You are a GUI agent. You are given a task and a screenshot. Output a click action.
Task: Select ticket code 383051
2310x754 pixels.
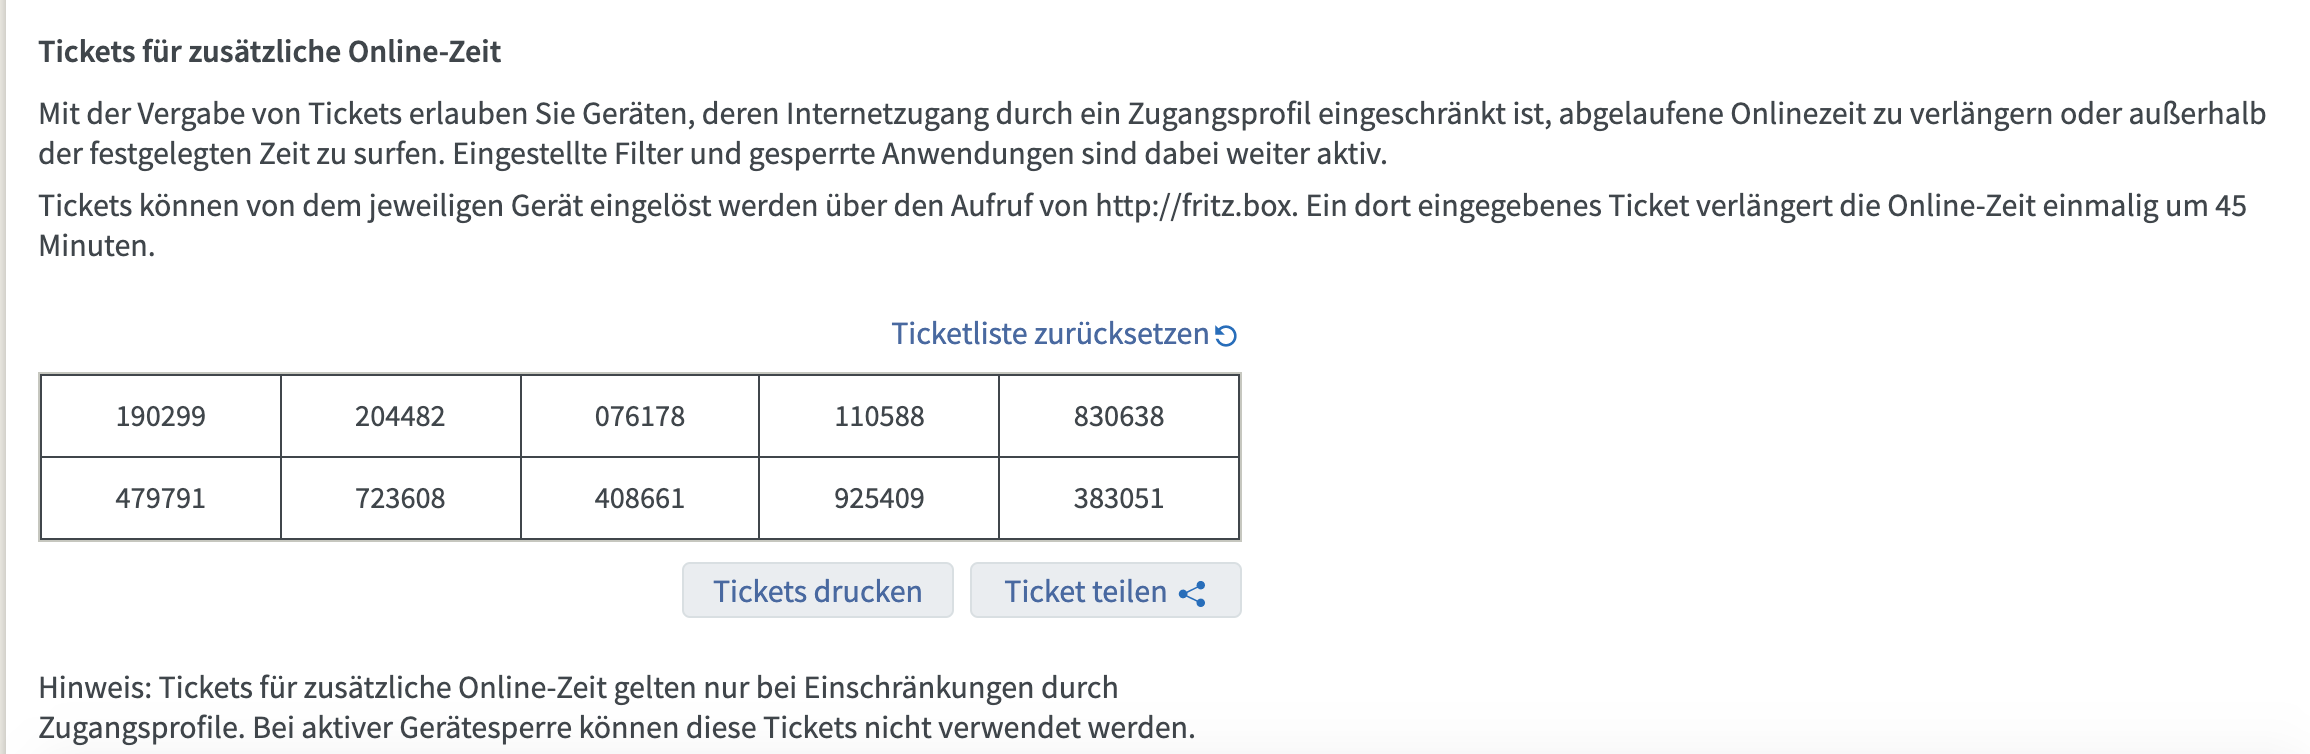click(1119, 498)
